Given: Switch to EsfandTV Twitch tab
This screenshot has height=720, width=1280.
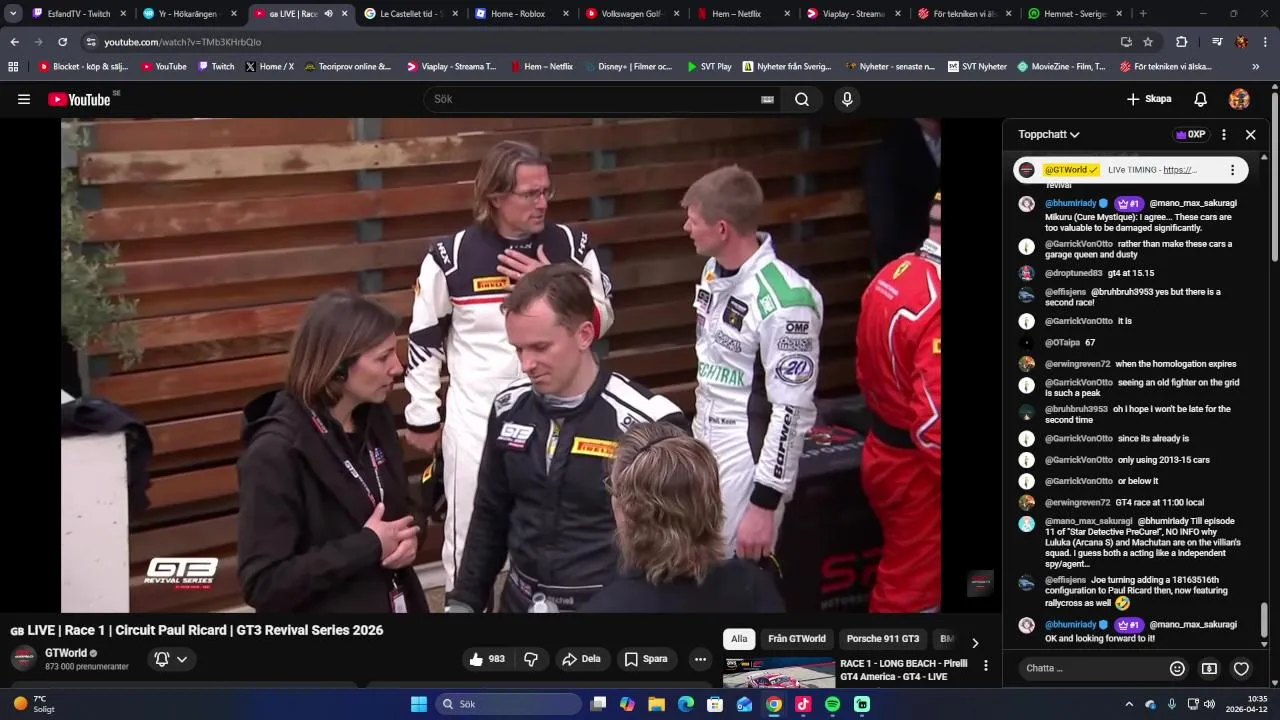Looking at the screenshot, I should point(80,14).
